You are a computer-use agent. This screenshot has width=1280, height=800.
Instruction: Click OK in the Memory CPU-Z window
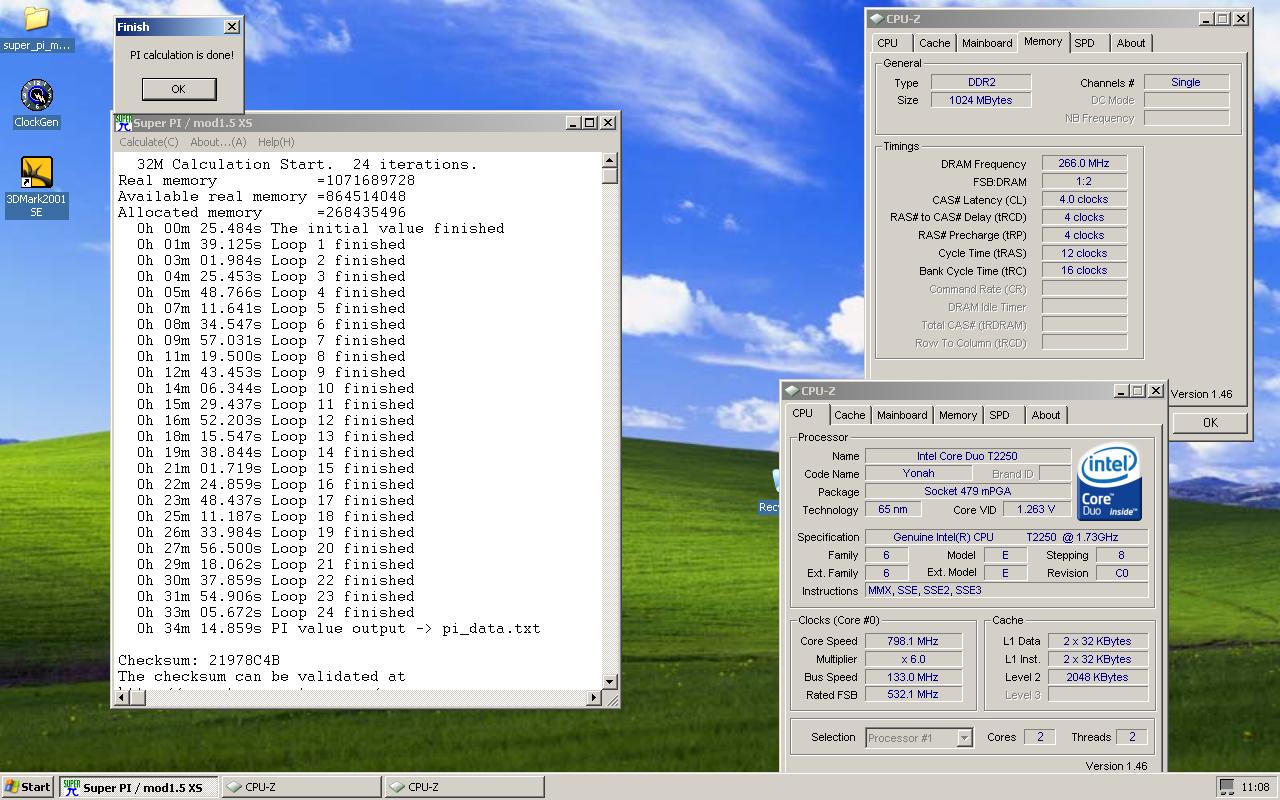coord(1210,422)
